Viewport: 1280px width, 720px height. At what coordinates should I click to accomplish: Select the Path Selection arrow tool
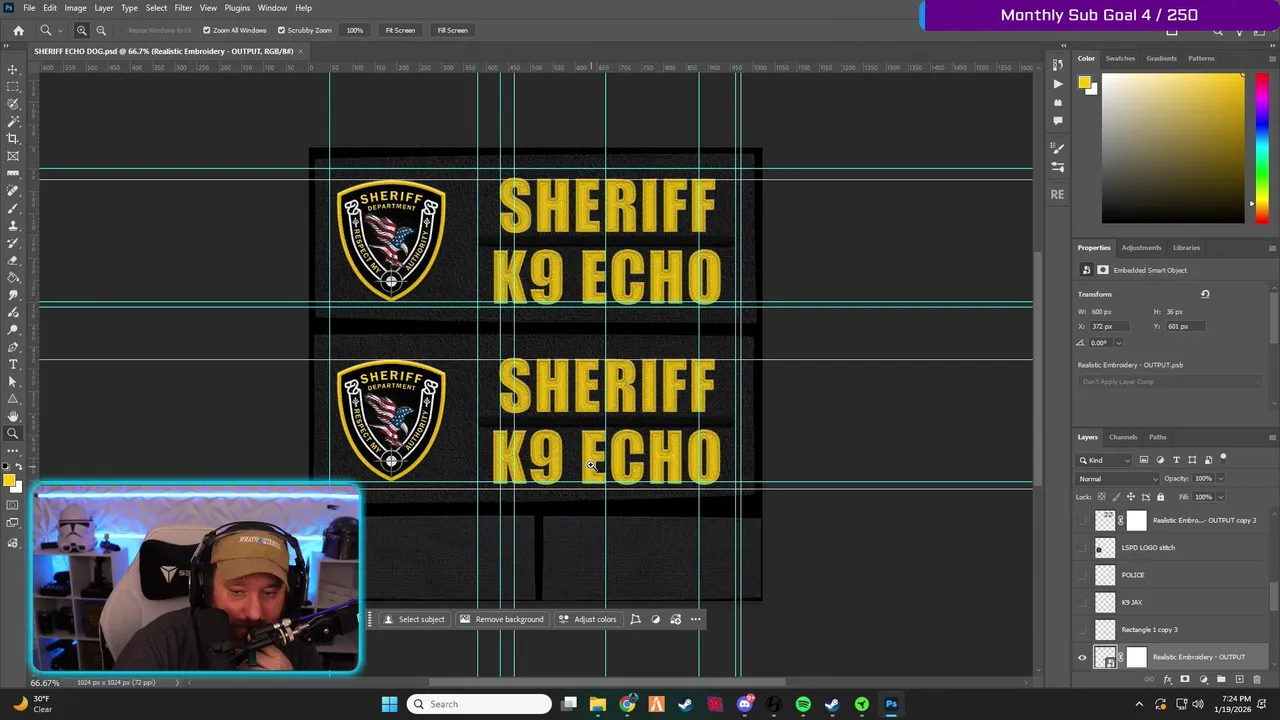coord(13,382)
